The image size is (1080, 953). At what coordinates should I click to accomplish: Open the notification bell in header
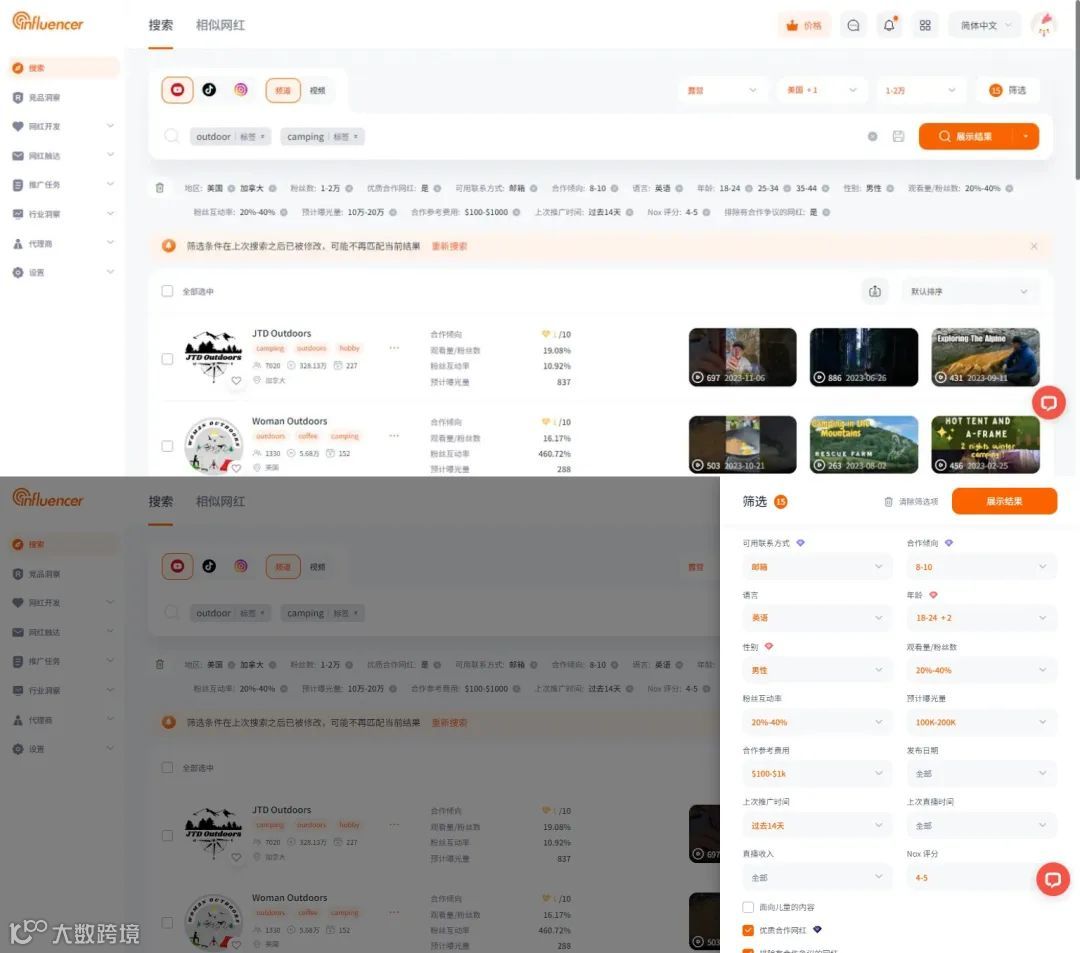889,25
